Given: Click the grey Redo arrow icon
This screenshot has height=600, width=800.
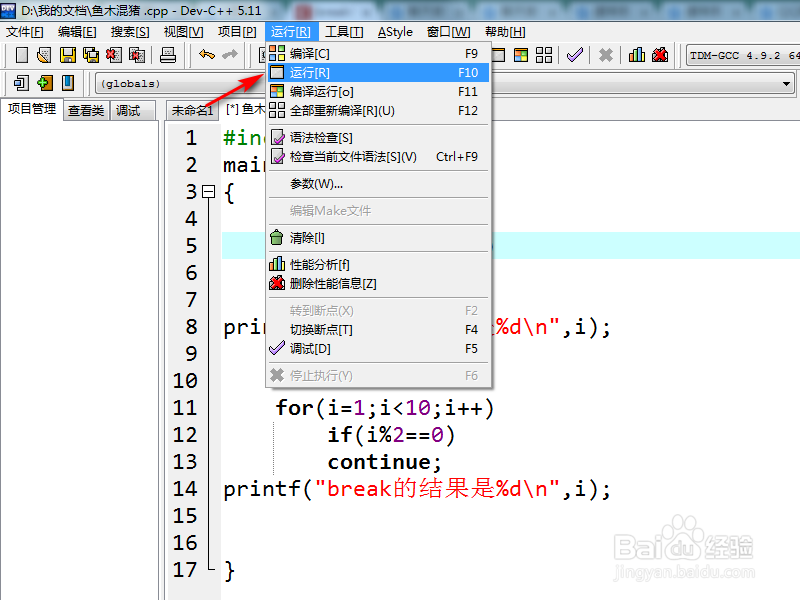Looking at the screenshot, I should (x=230, y=54).
